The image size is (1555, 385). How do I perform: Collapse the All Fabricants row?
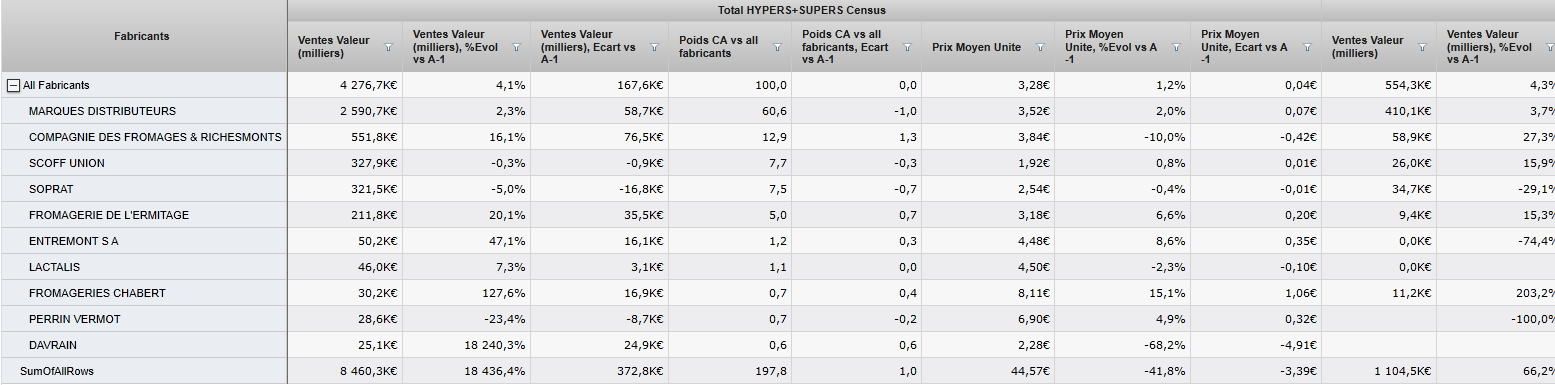(14, 86)
